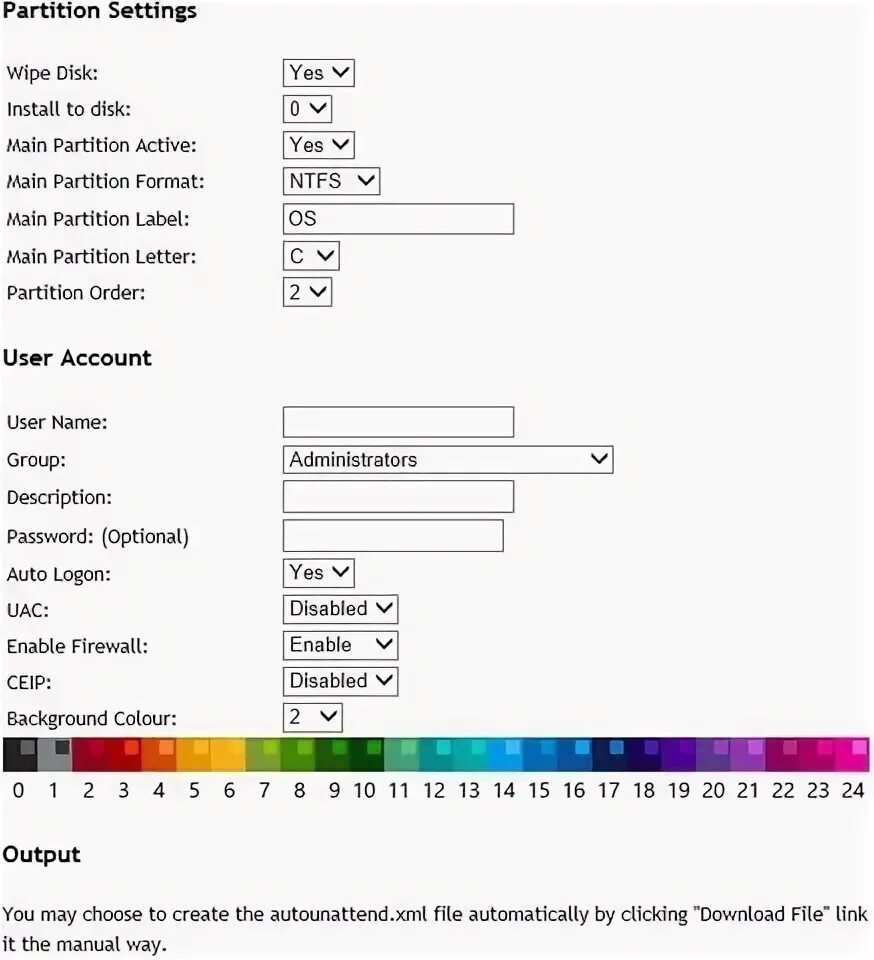The image size is (874, 960).
Task: Expand the CEIP dropdown
Action: (340, 681)
